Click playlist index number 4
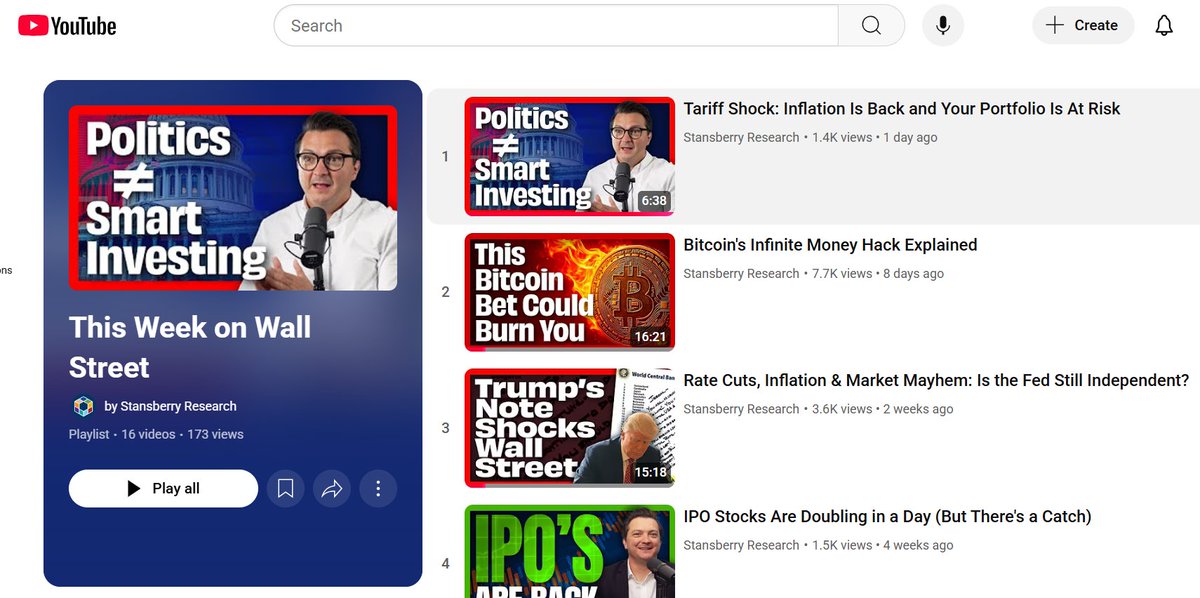Screen dimensions: 1200x598 [x=445, y=565]
